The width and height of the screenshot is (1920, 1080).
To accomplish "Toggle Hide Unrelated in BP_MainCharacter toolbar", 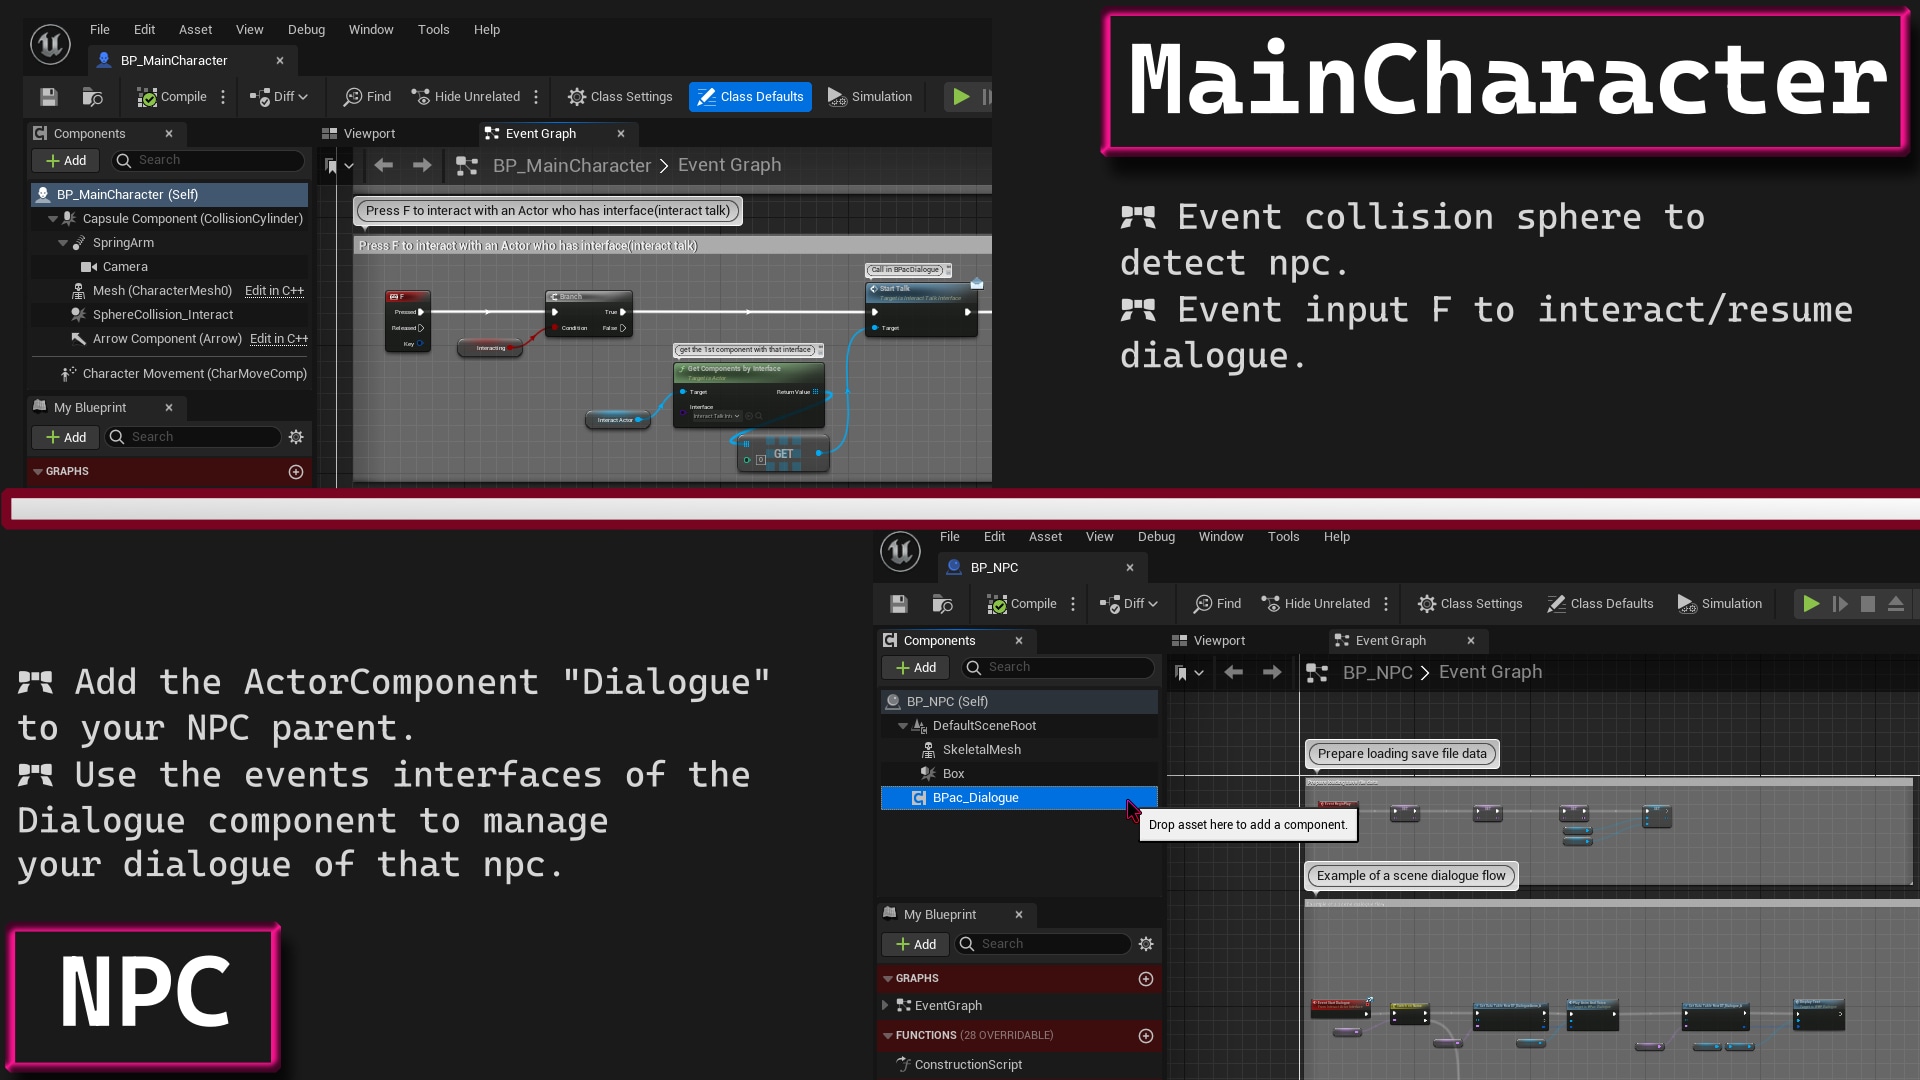I will pos(466,96).
